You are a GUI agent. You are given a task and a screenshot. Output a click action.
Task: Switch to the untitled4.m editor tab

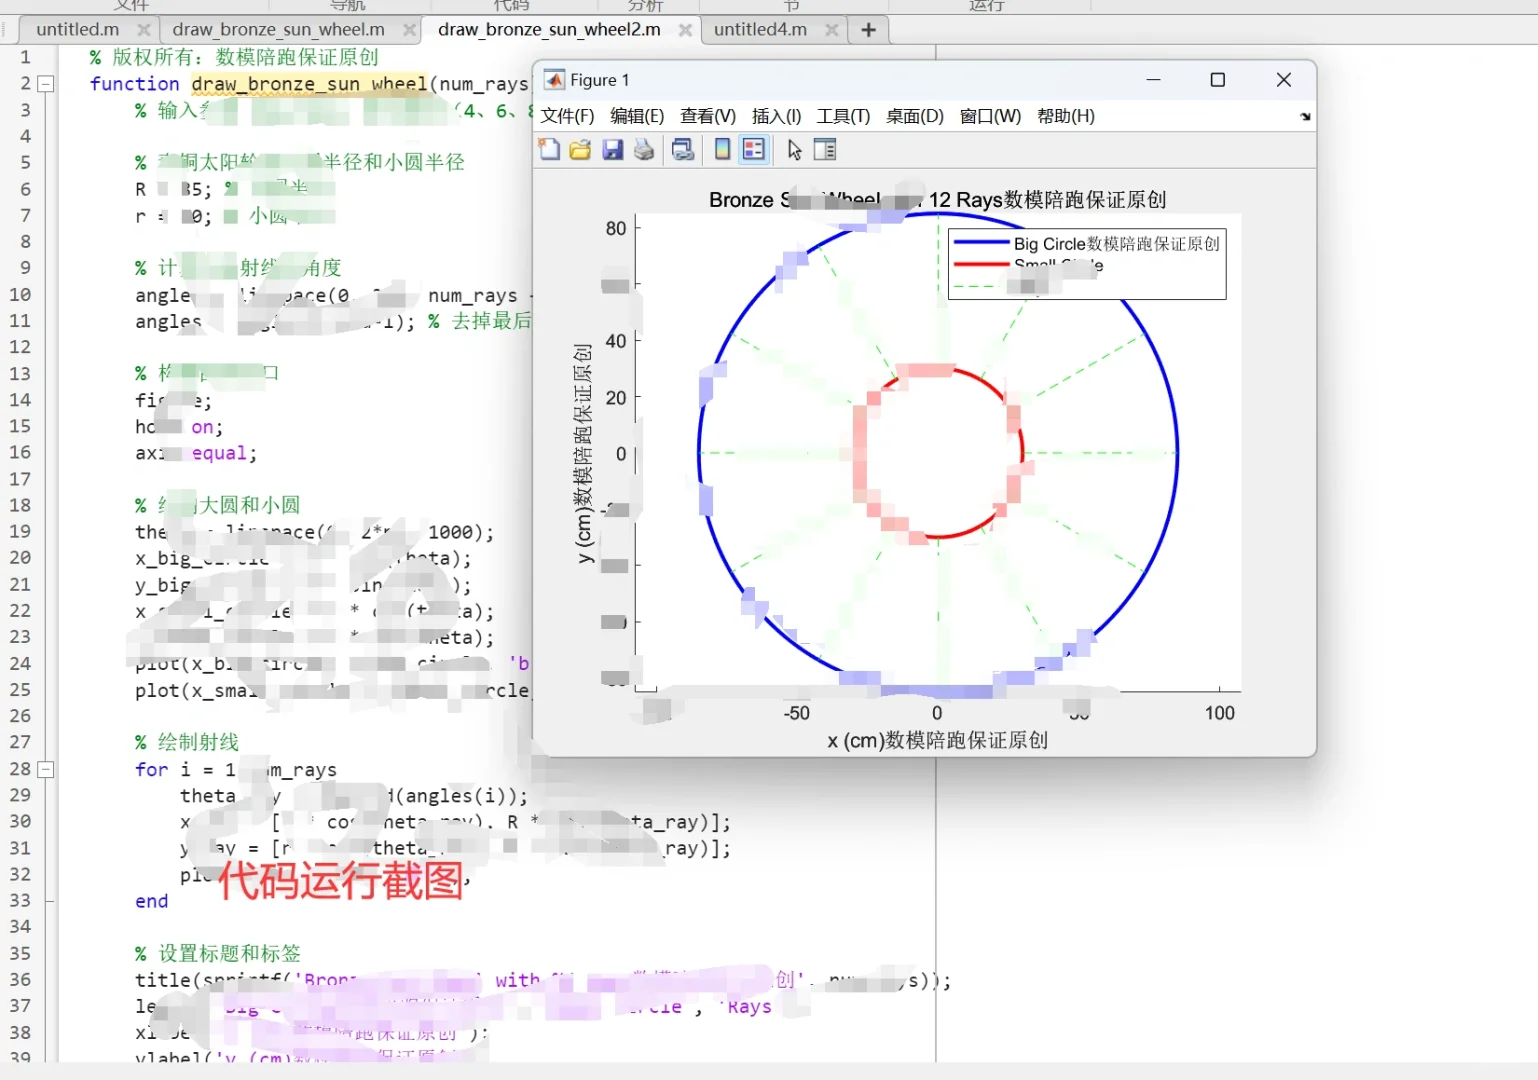[762, 29]
